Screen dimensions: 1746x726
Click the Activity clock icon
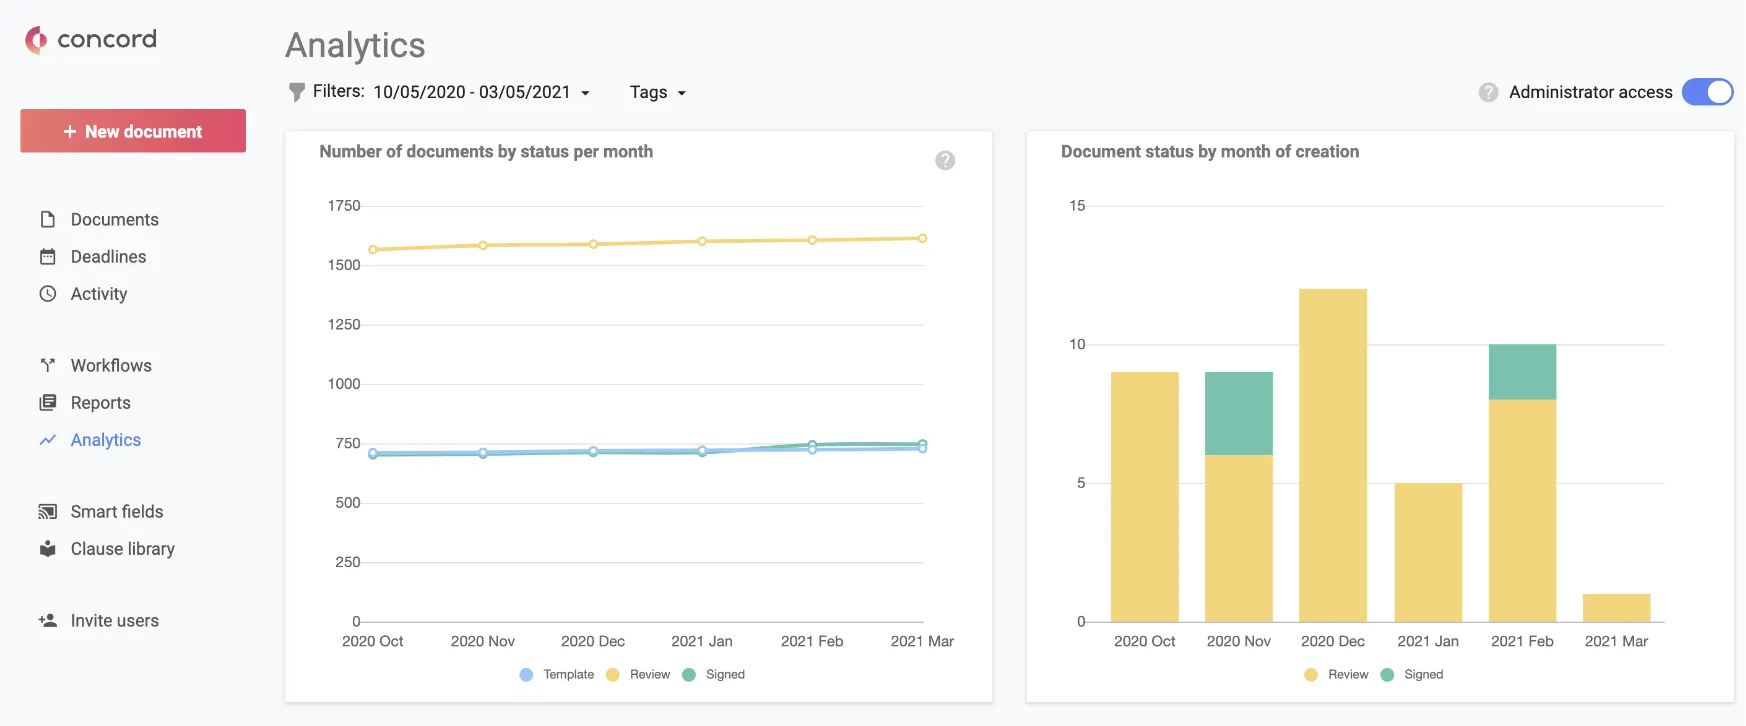click(x=47, y=294)
